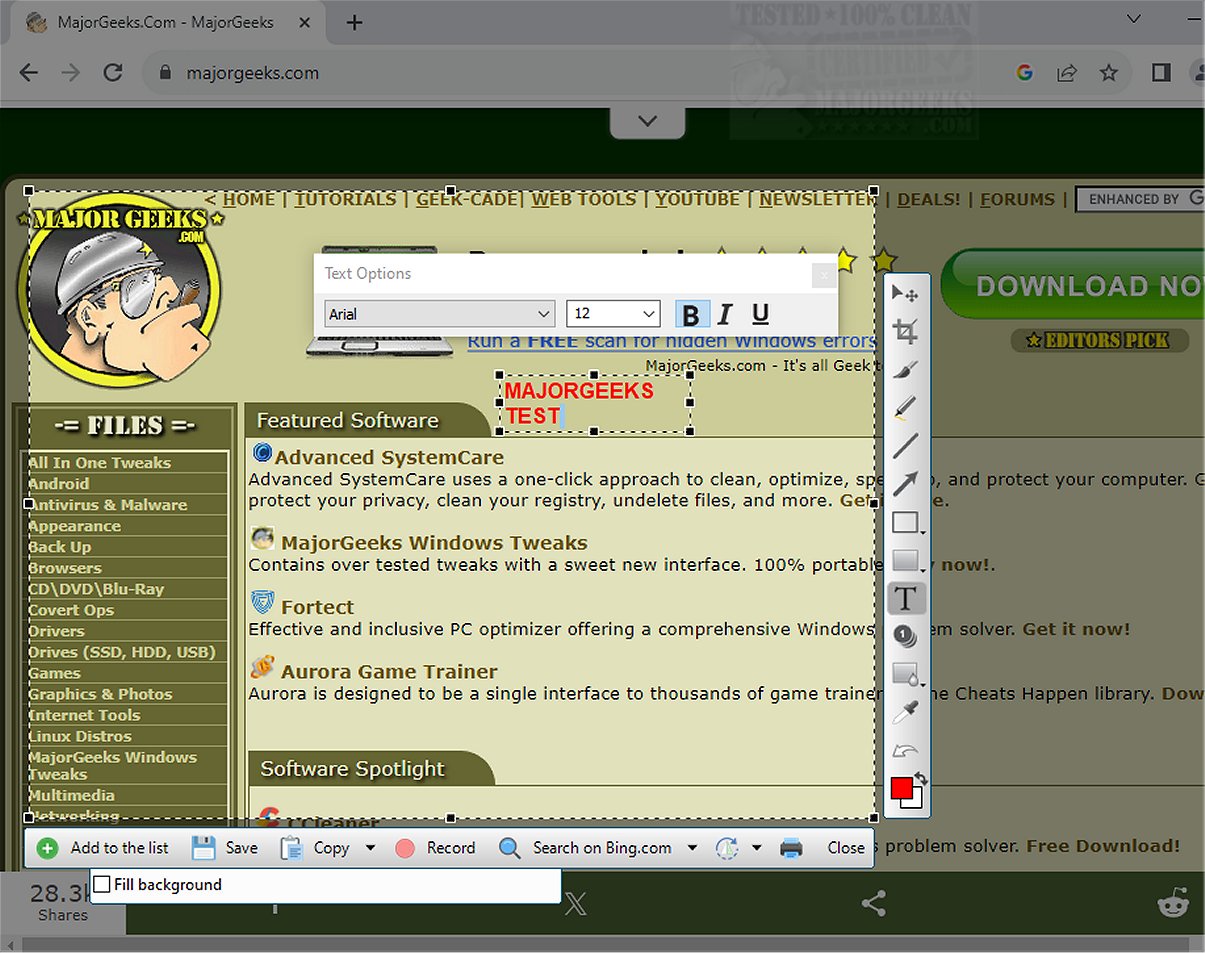
Task: Click the MAJORGEEKS TEST text box
Action: [595, 403]
